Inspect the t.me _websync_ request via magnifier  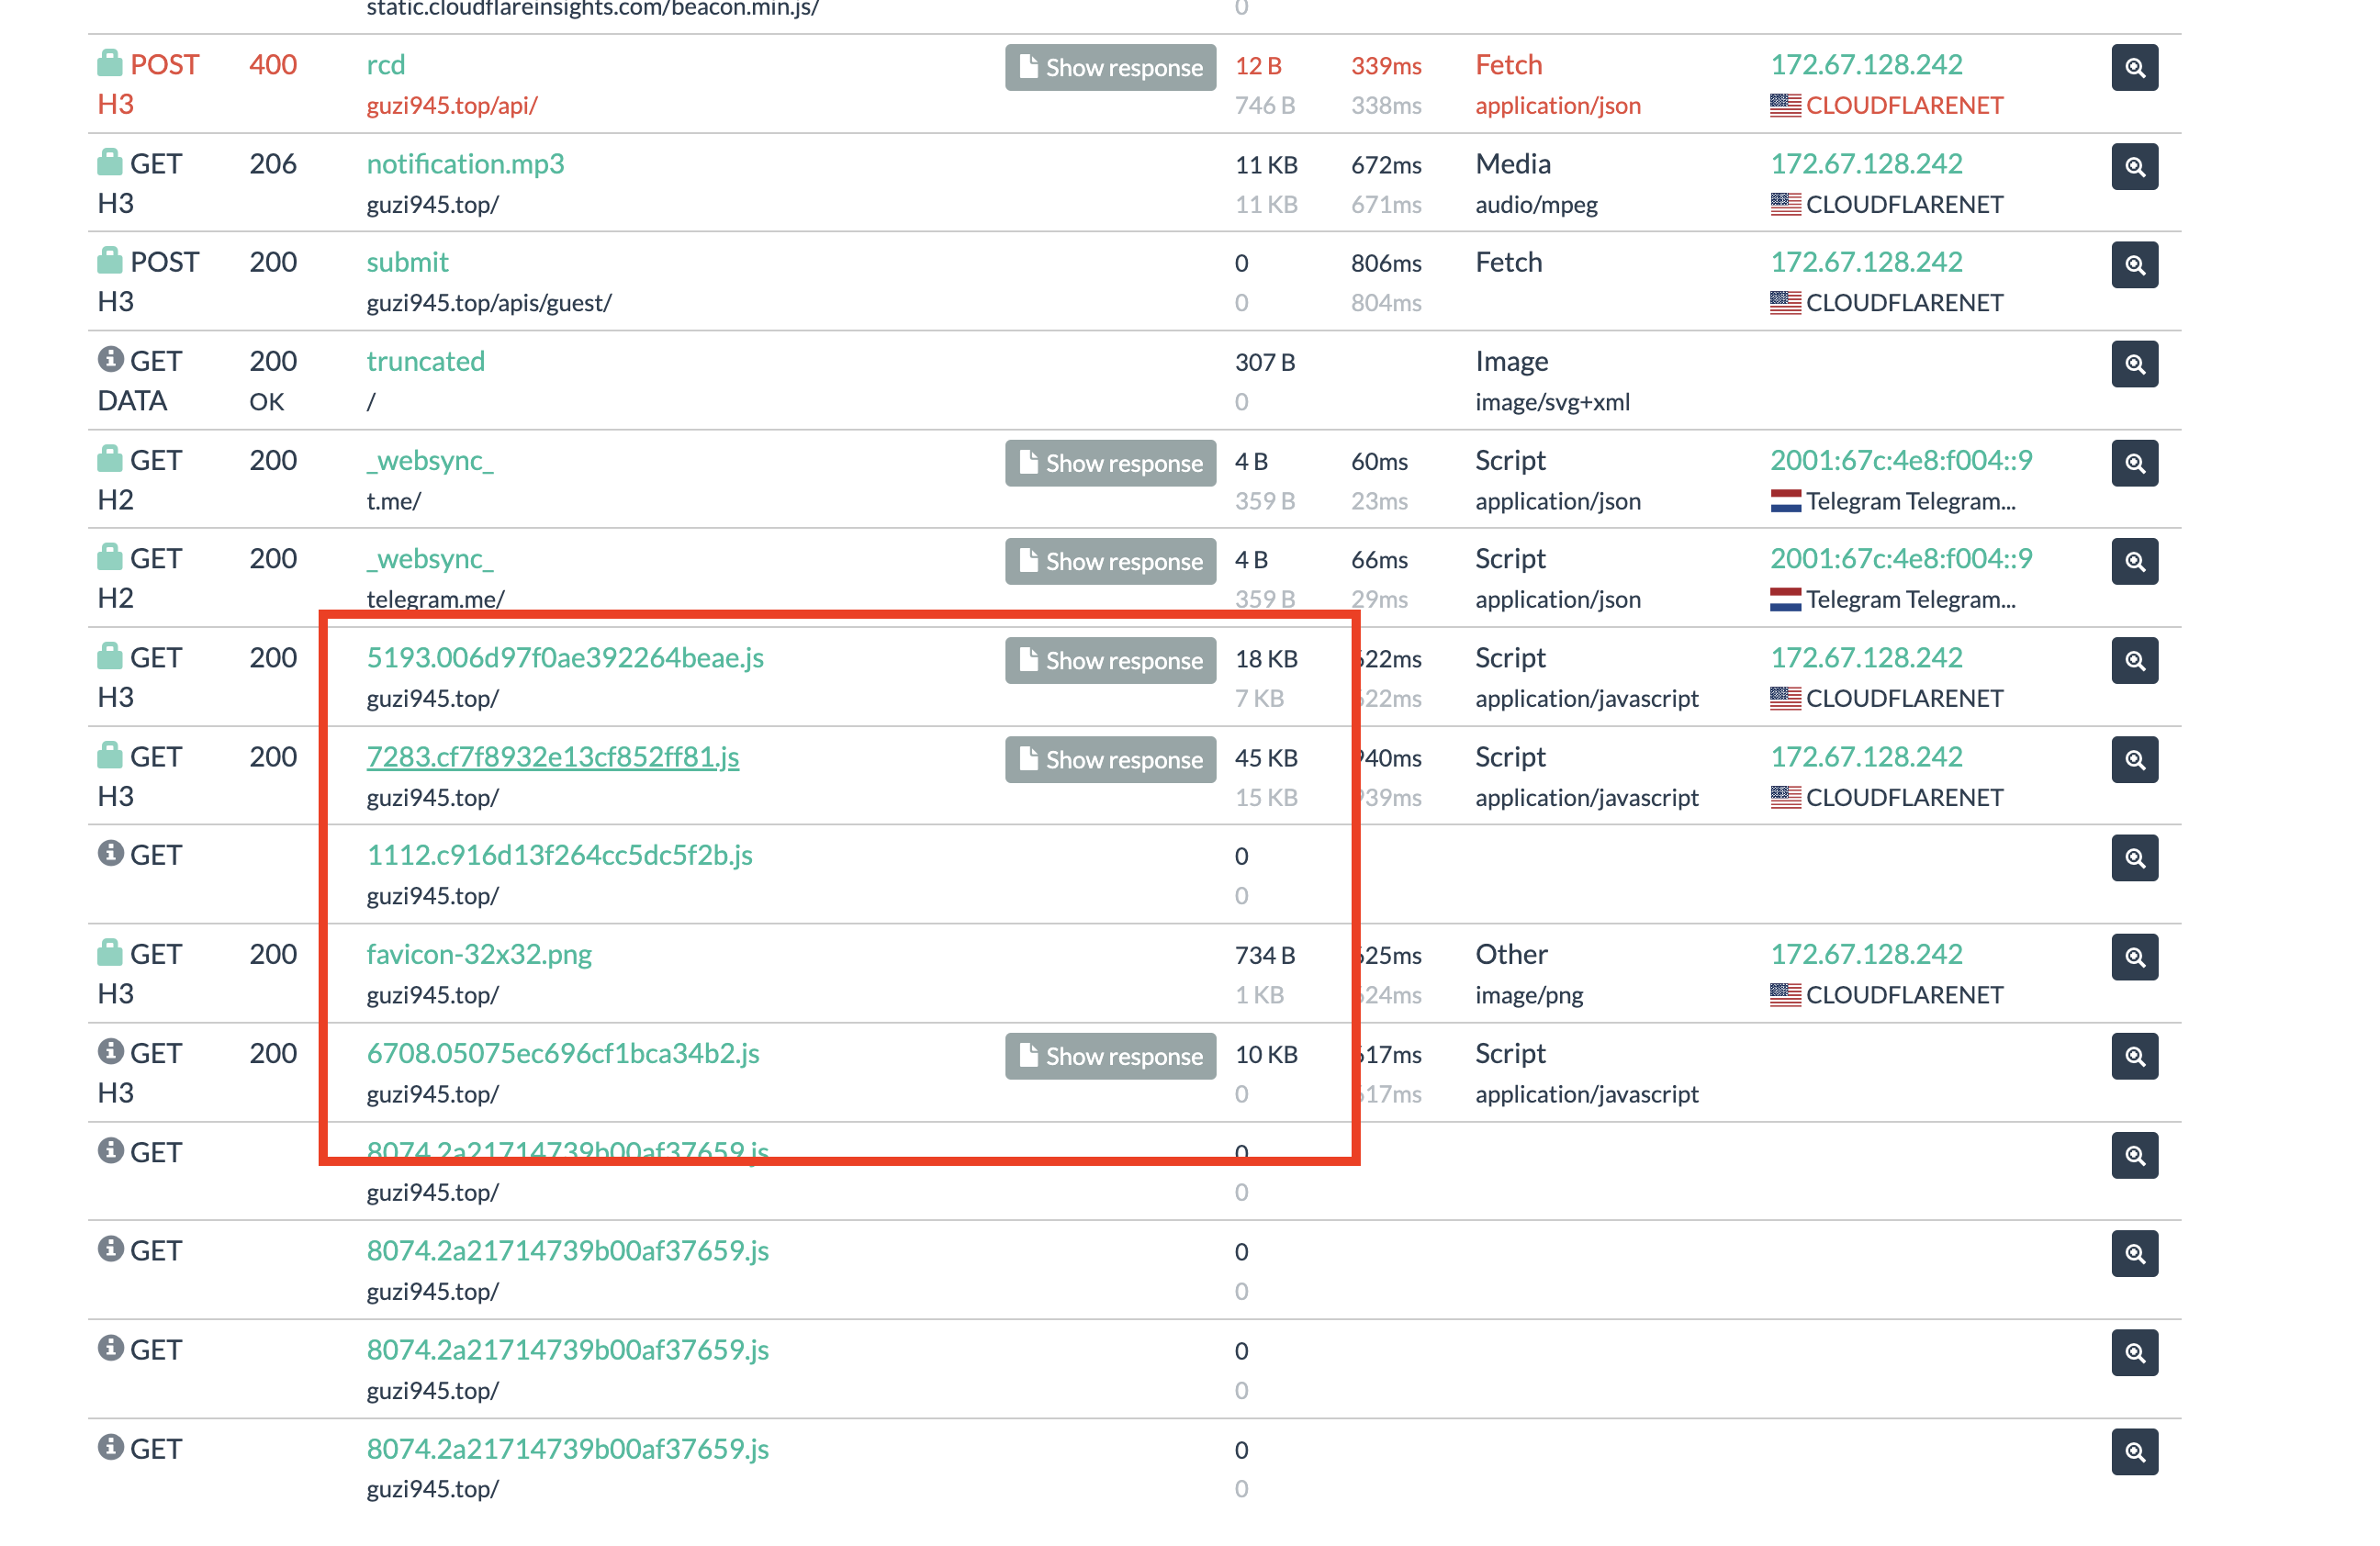point(2134,463)
